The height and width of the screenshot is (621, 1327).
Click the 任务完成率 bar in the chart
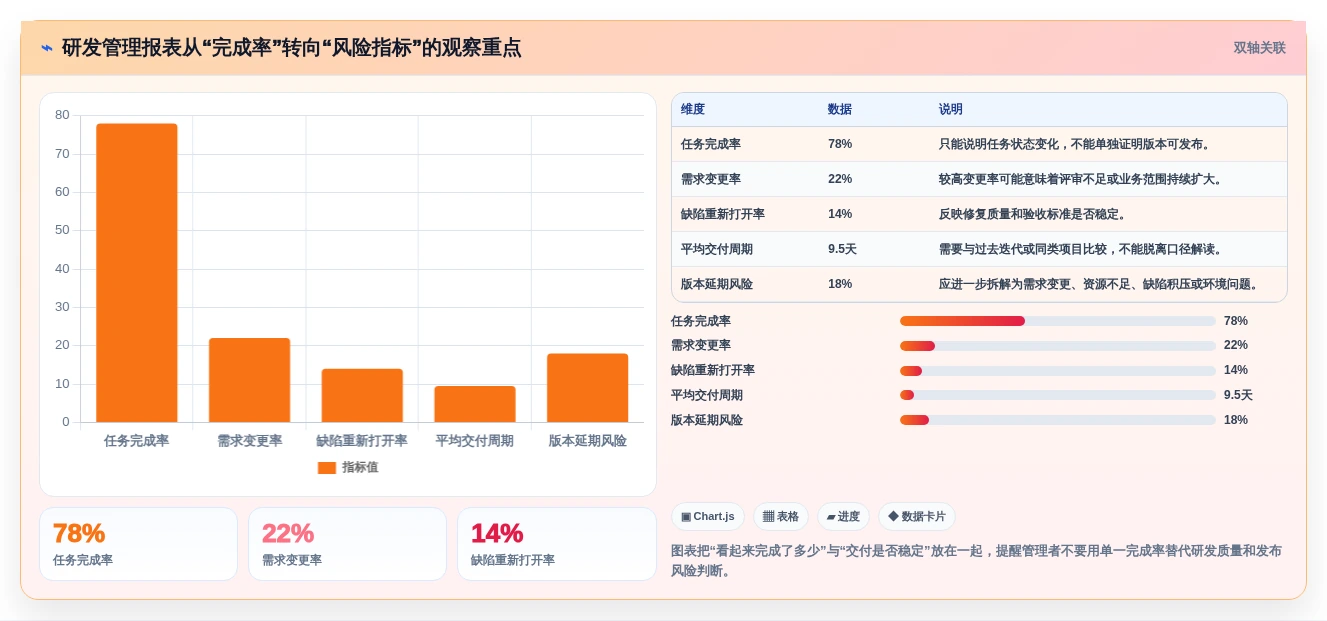tap(137, 273)
